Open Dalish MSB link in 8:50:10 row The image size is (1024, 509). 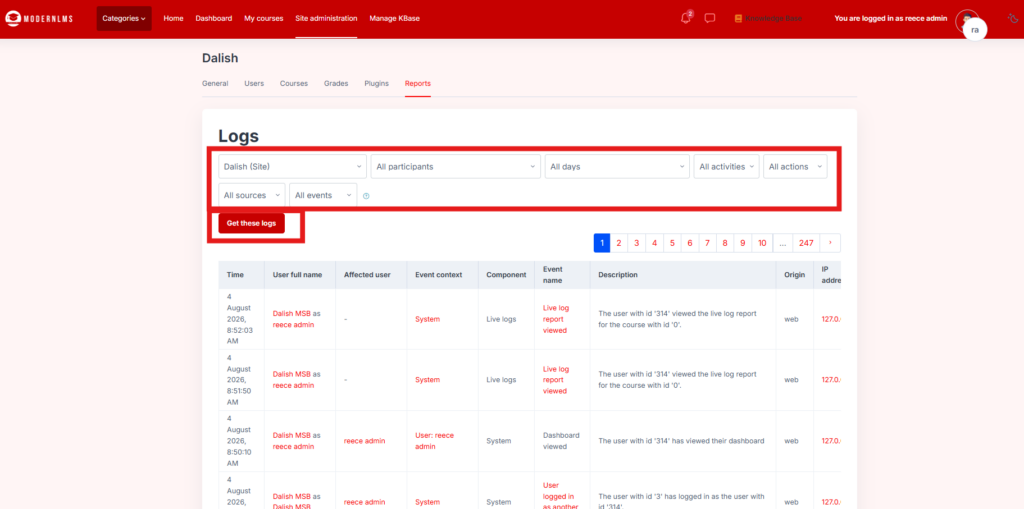click(291, 435)
